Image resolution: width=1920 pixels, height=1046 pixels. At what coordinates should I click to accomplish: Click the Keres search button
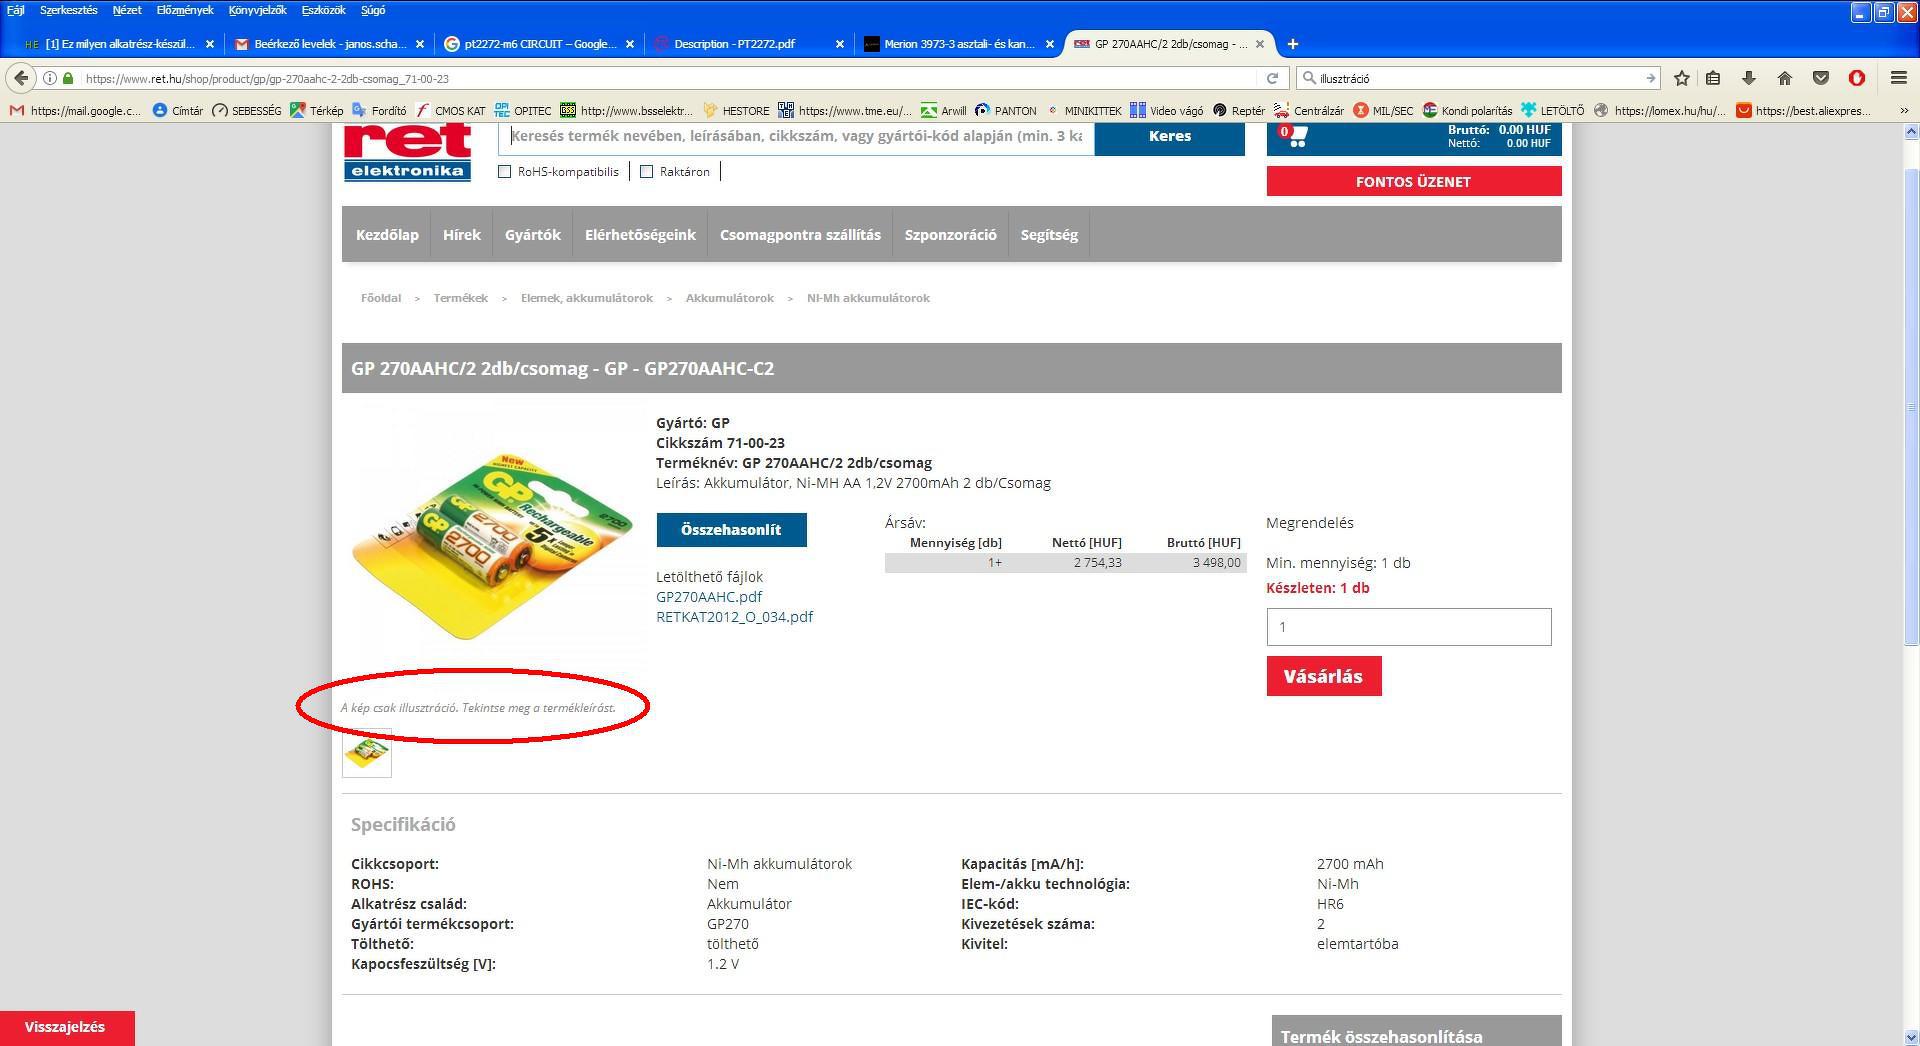coord(1170,136)
